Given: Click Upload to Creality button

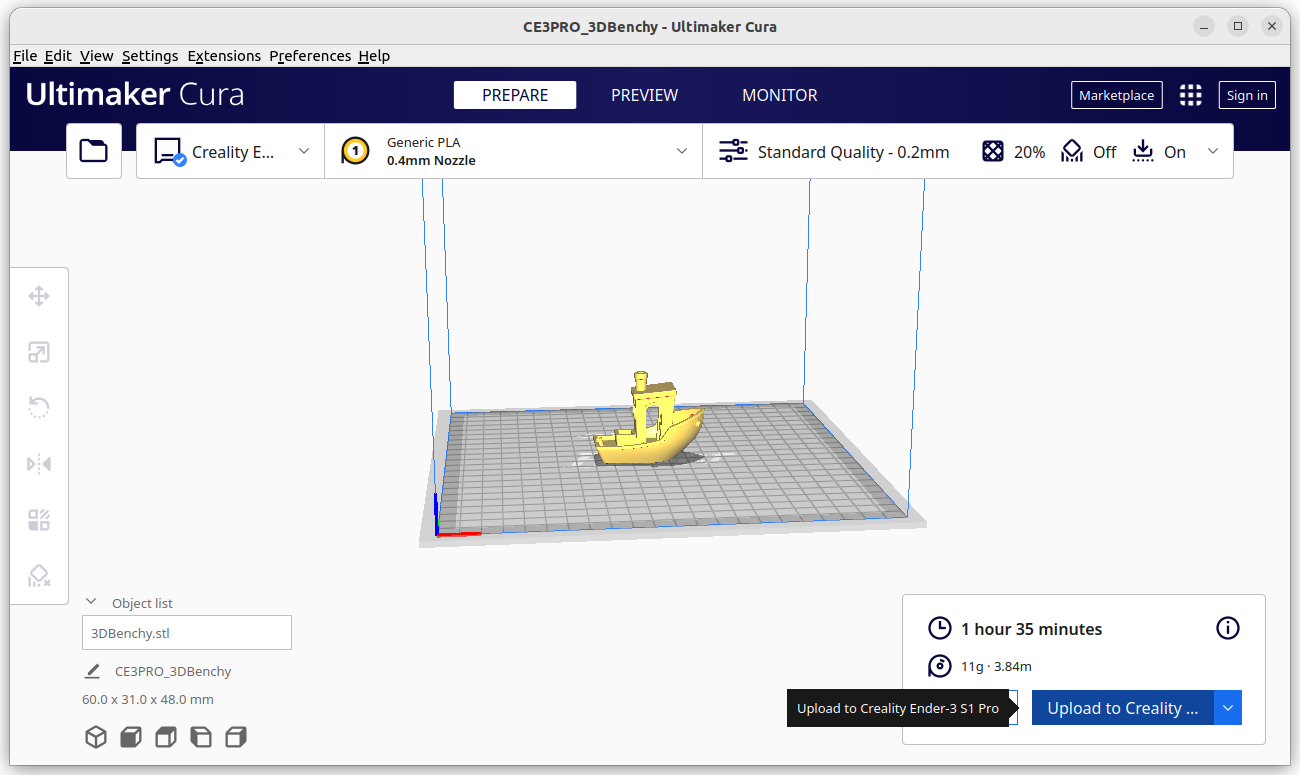Looking at the screenshot, I should pyautogui.click(x=1123, y=708).
